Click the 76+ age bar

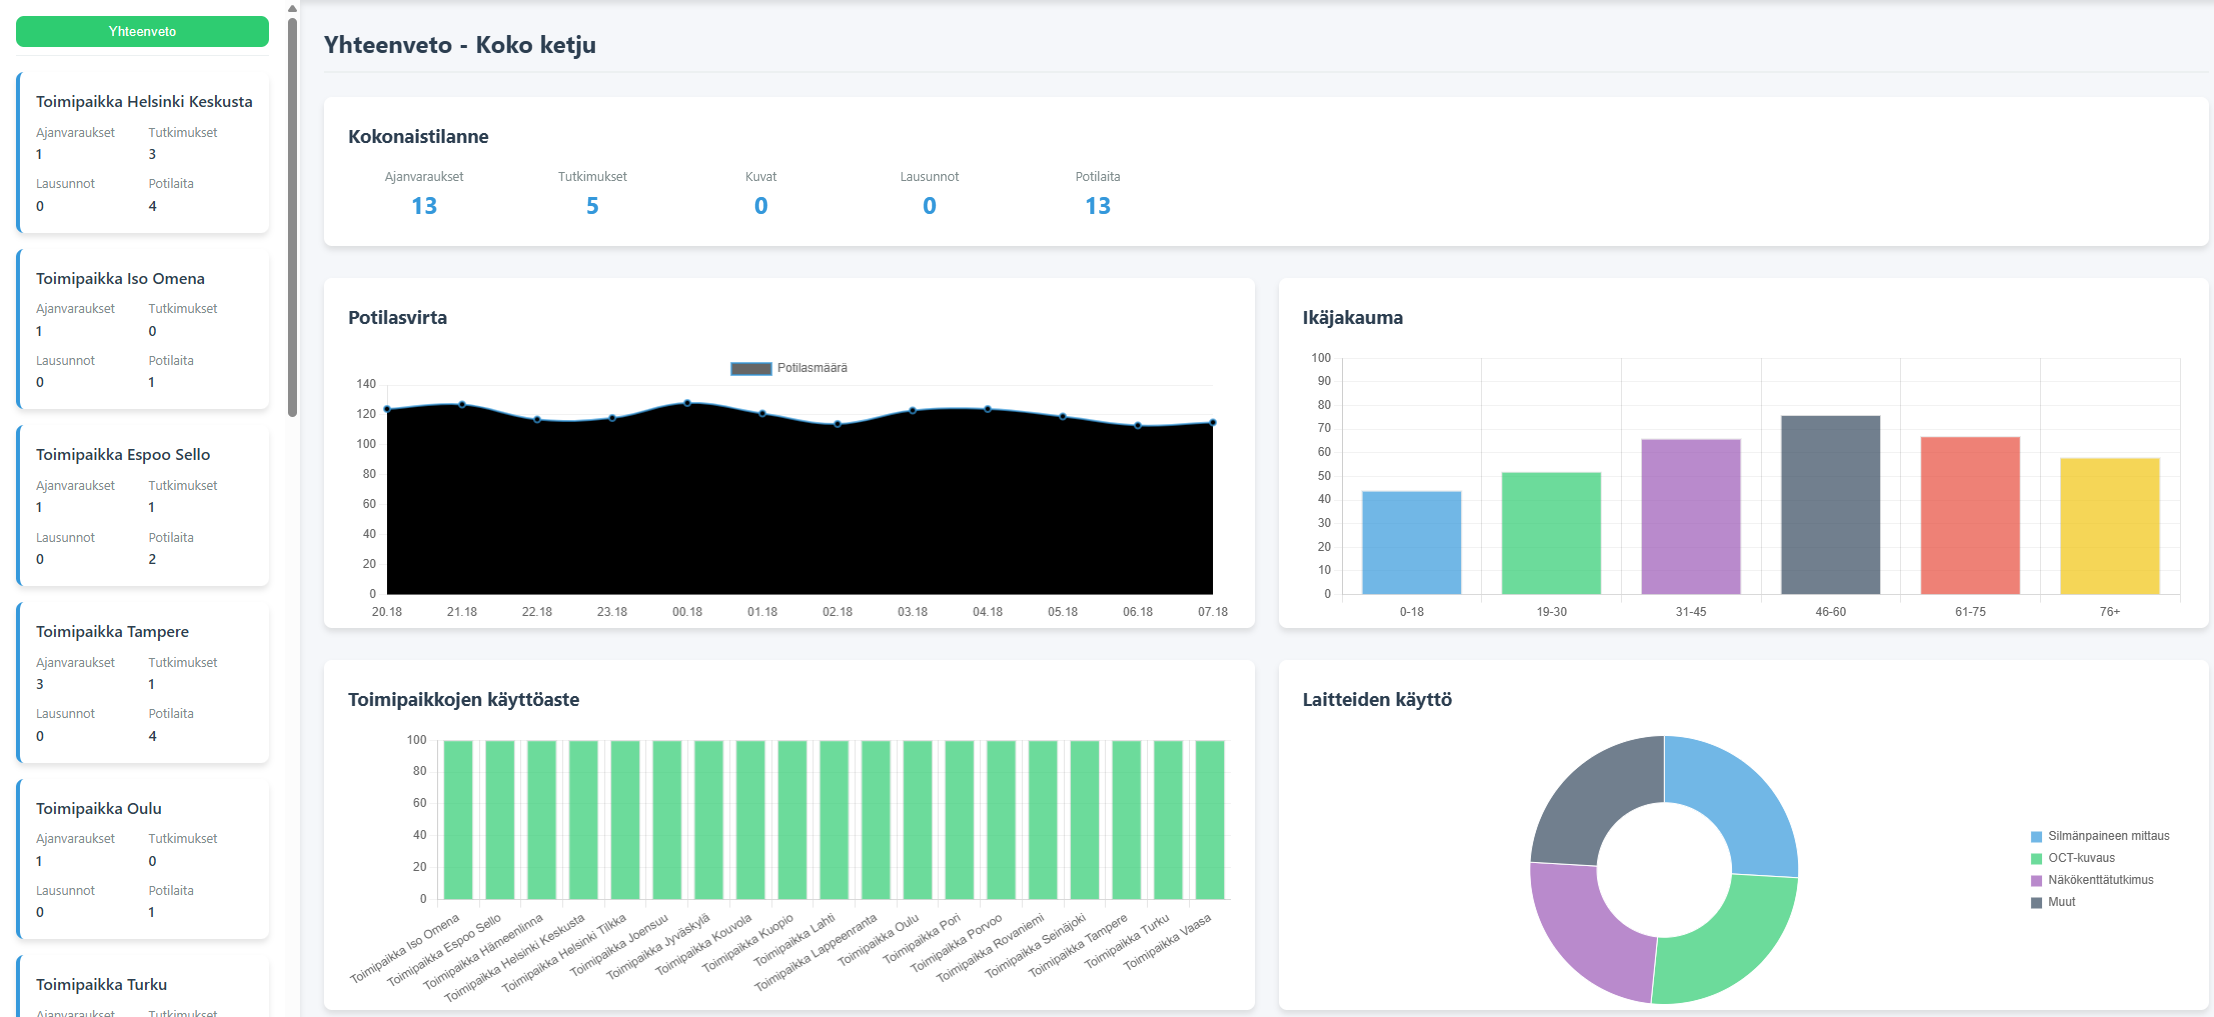(x=2110, y=526)
